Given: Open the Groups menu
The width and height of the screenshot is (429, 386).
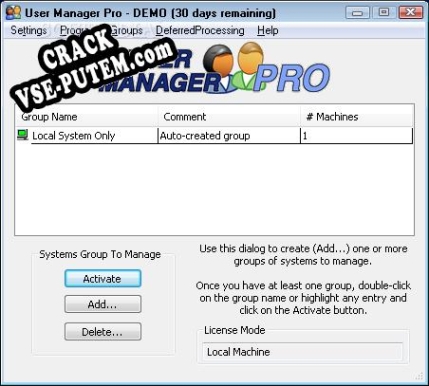Looking at the screenshot, I should coord(126,30).
